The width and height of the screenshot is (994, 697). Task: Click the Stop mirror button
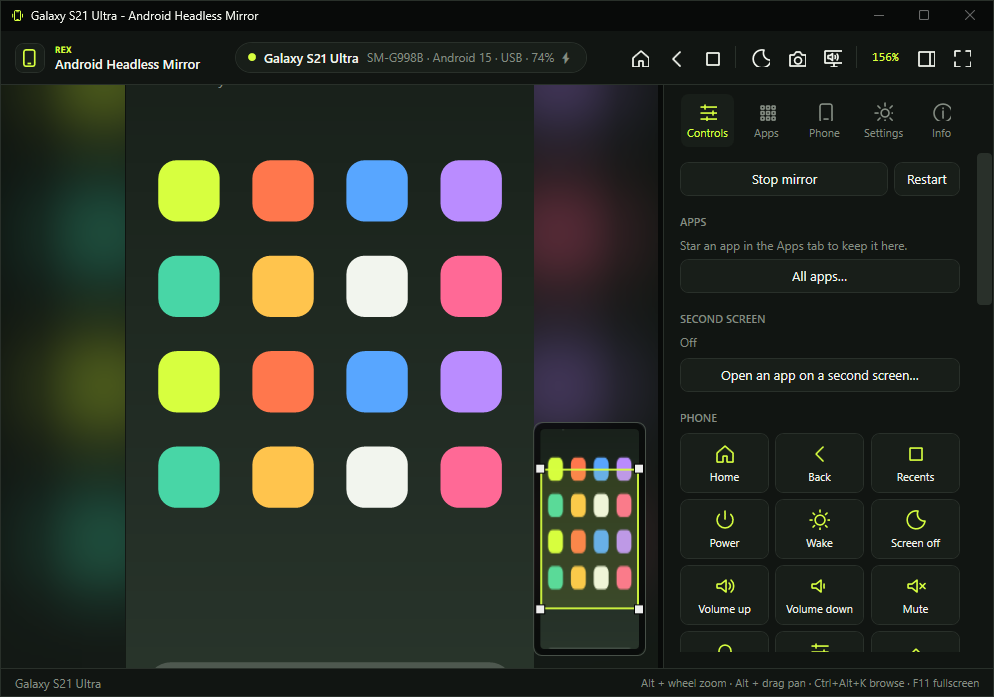tap(784, 179)
